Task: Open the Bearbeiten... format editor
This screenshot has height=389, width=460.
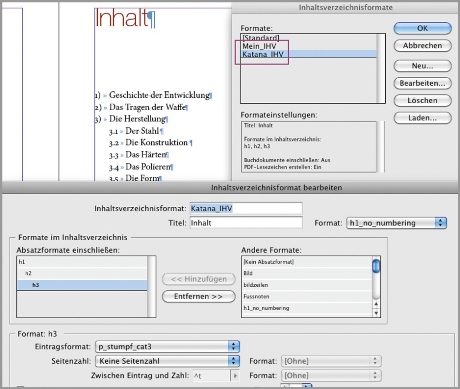Action: 422,83
